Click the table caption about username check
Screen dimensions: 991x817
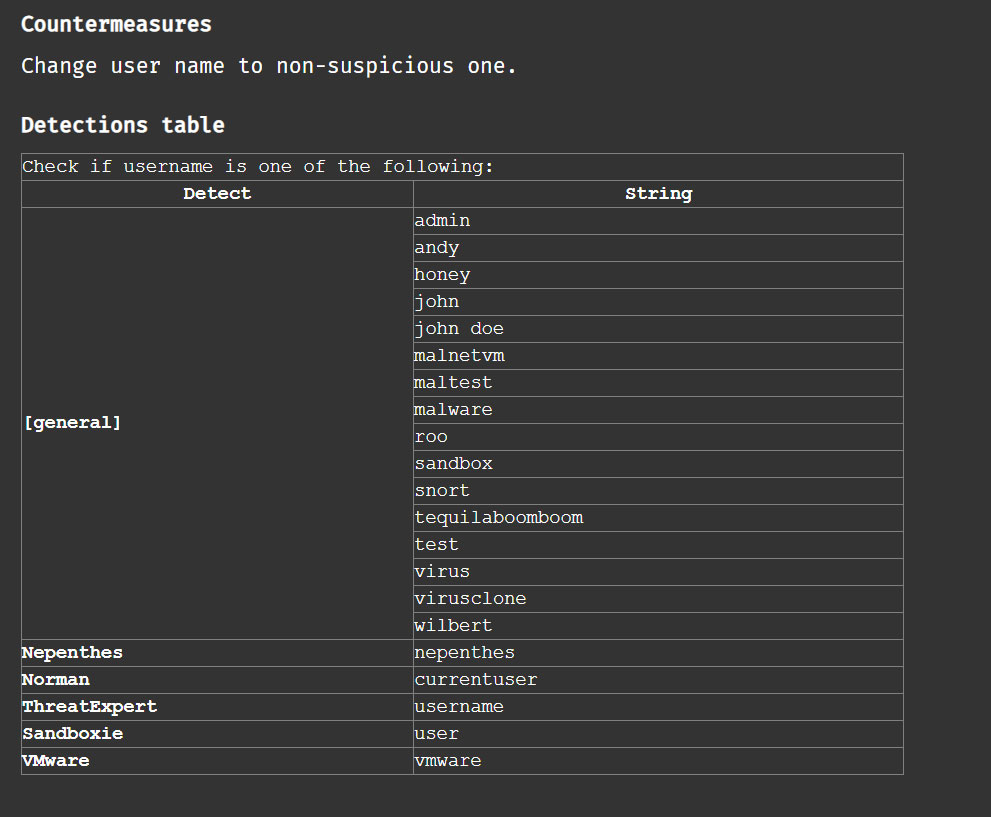(x=462, y=167)
